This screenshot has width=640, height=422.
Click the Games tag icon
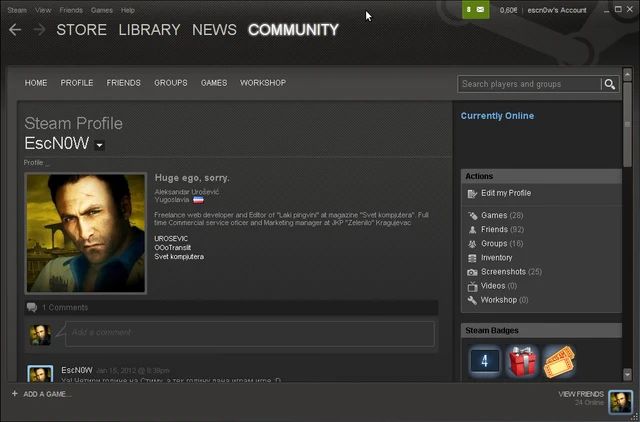472,215
